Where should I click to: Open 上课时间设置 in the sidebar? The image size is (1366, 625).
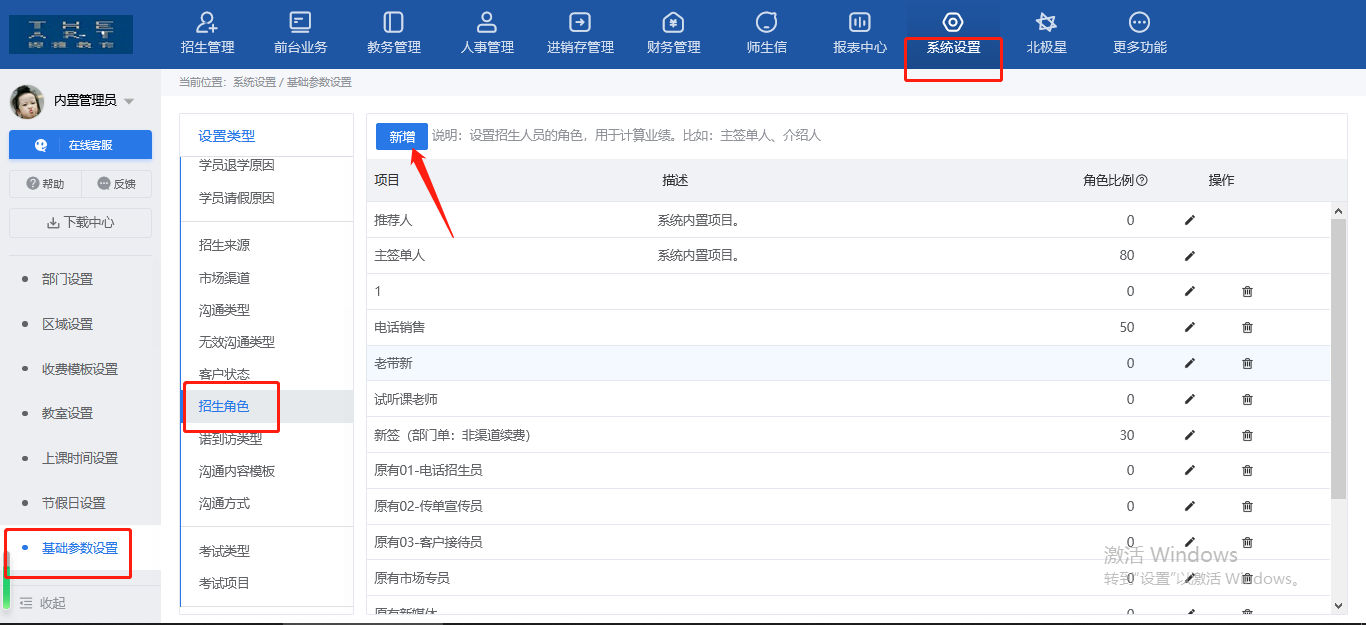80,458
